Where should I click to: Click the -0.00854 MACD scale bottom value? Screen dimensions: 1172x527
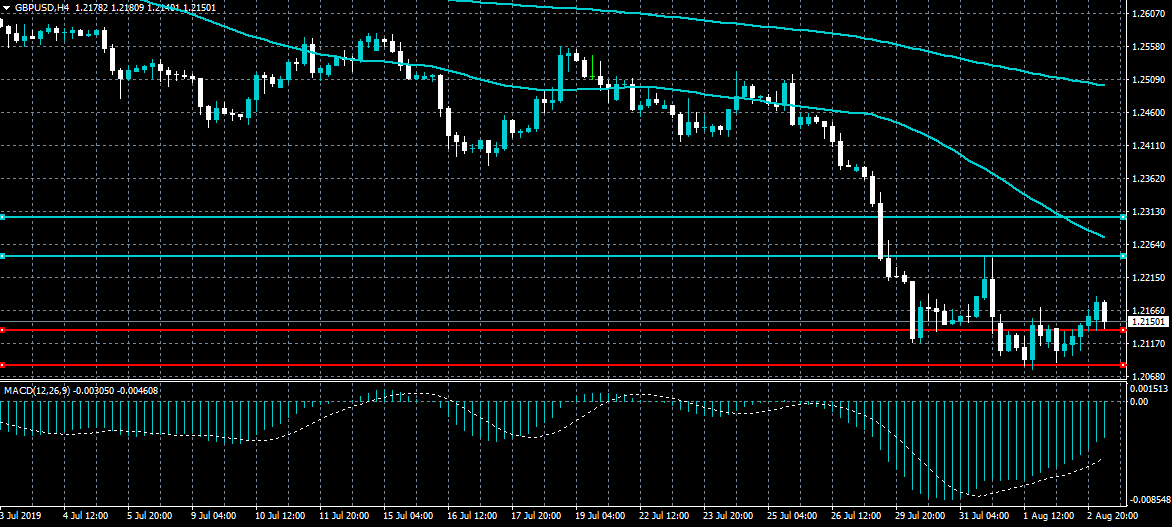pos(1150,499)
